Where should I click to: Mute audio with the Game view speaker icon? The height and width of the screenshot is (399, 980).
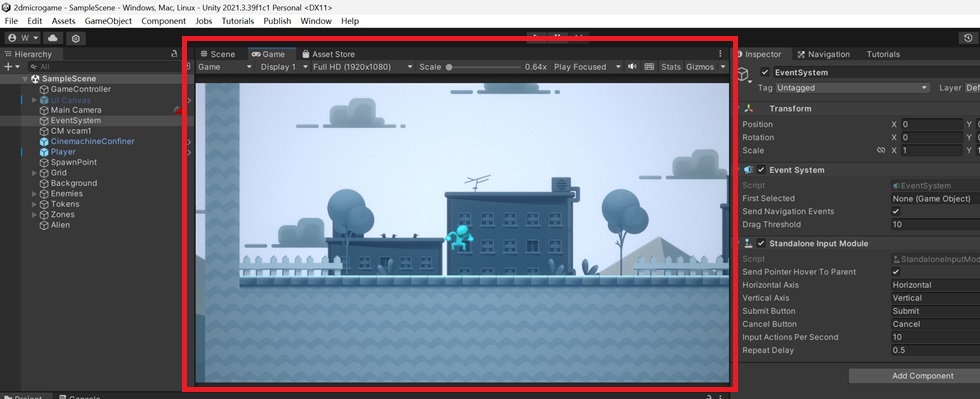click(x=632, y=67)
